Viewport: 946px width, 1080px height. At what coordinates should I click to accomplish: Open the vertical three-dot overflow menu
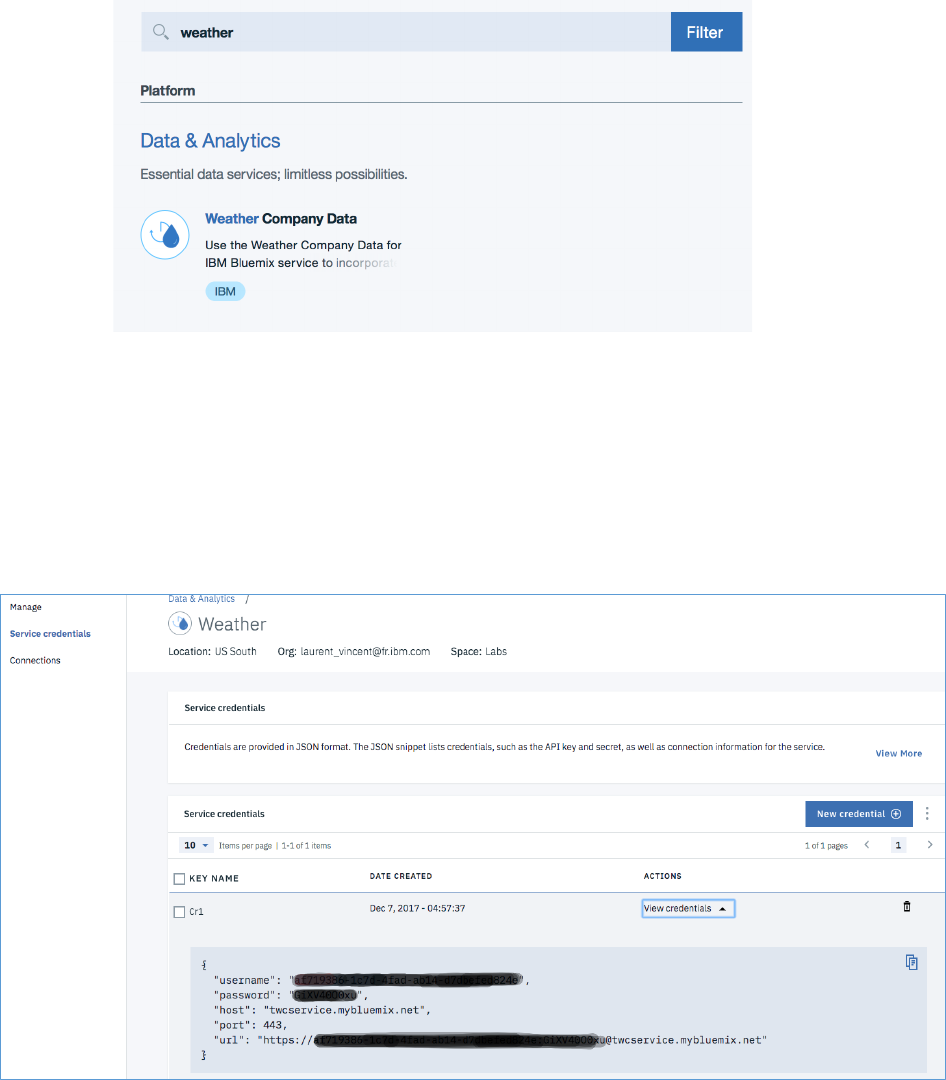[x=927, y=814]
